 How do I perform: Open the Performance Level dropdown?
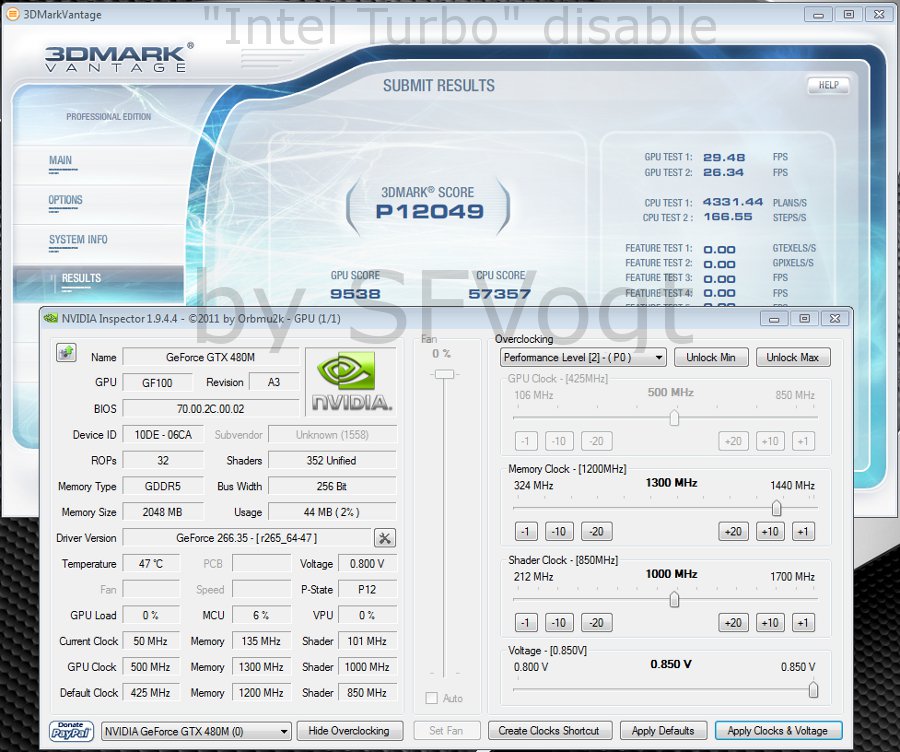click(x=583, y=358)
